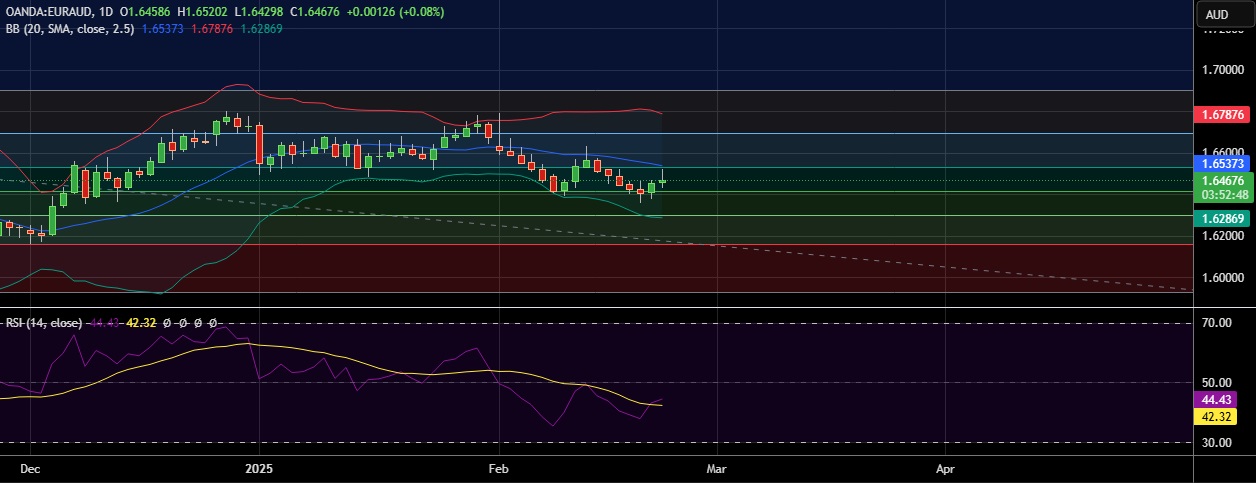The width and height of the screenshot is (1256, 483).
Task: Click the 2025 label on time axis
Action: (259, 468)
